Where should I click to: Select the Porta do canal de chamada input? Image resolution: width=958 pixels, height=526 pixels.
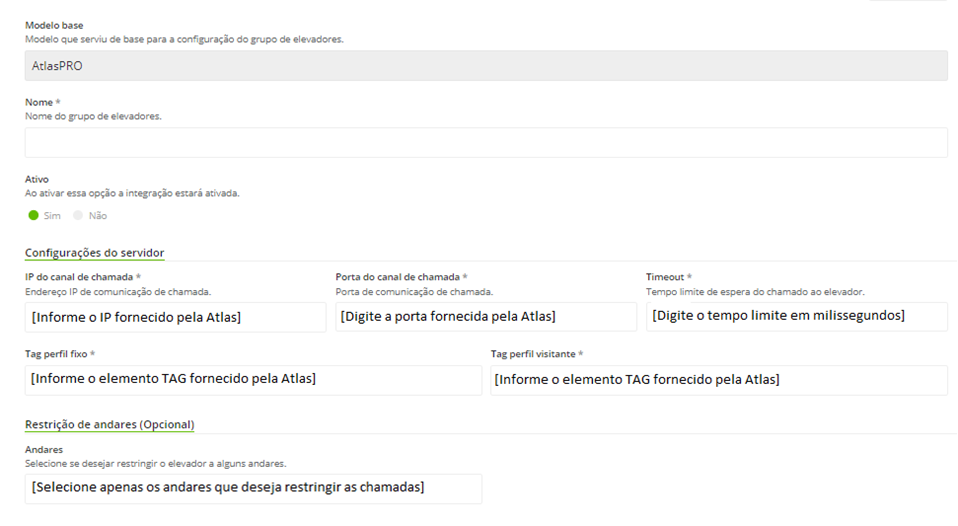[486, 316]
